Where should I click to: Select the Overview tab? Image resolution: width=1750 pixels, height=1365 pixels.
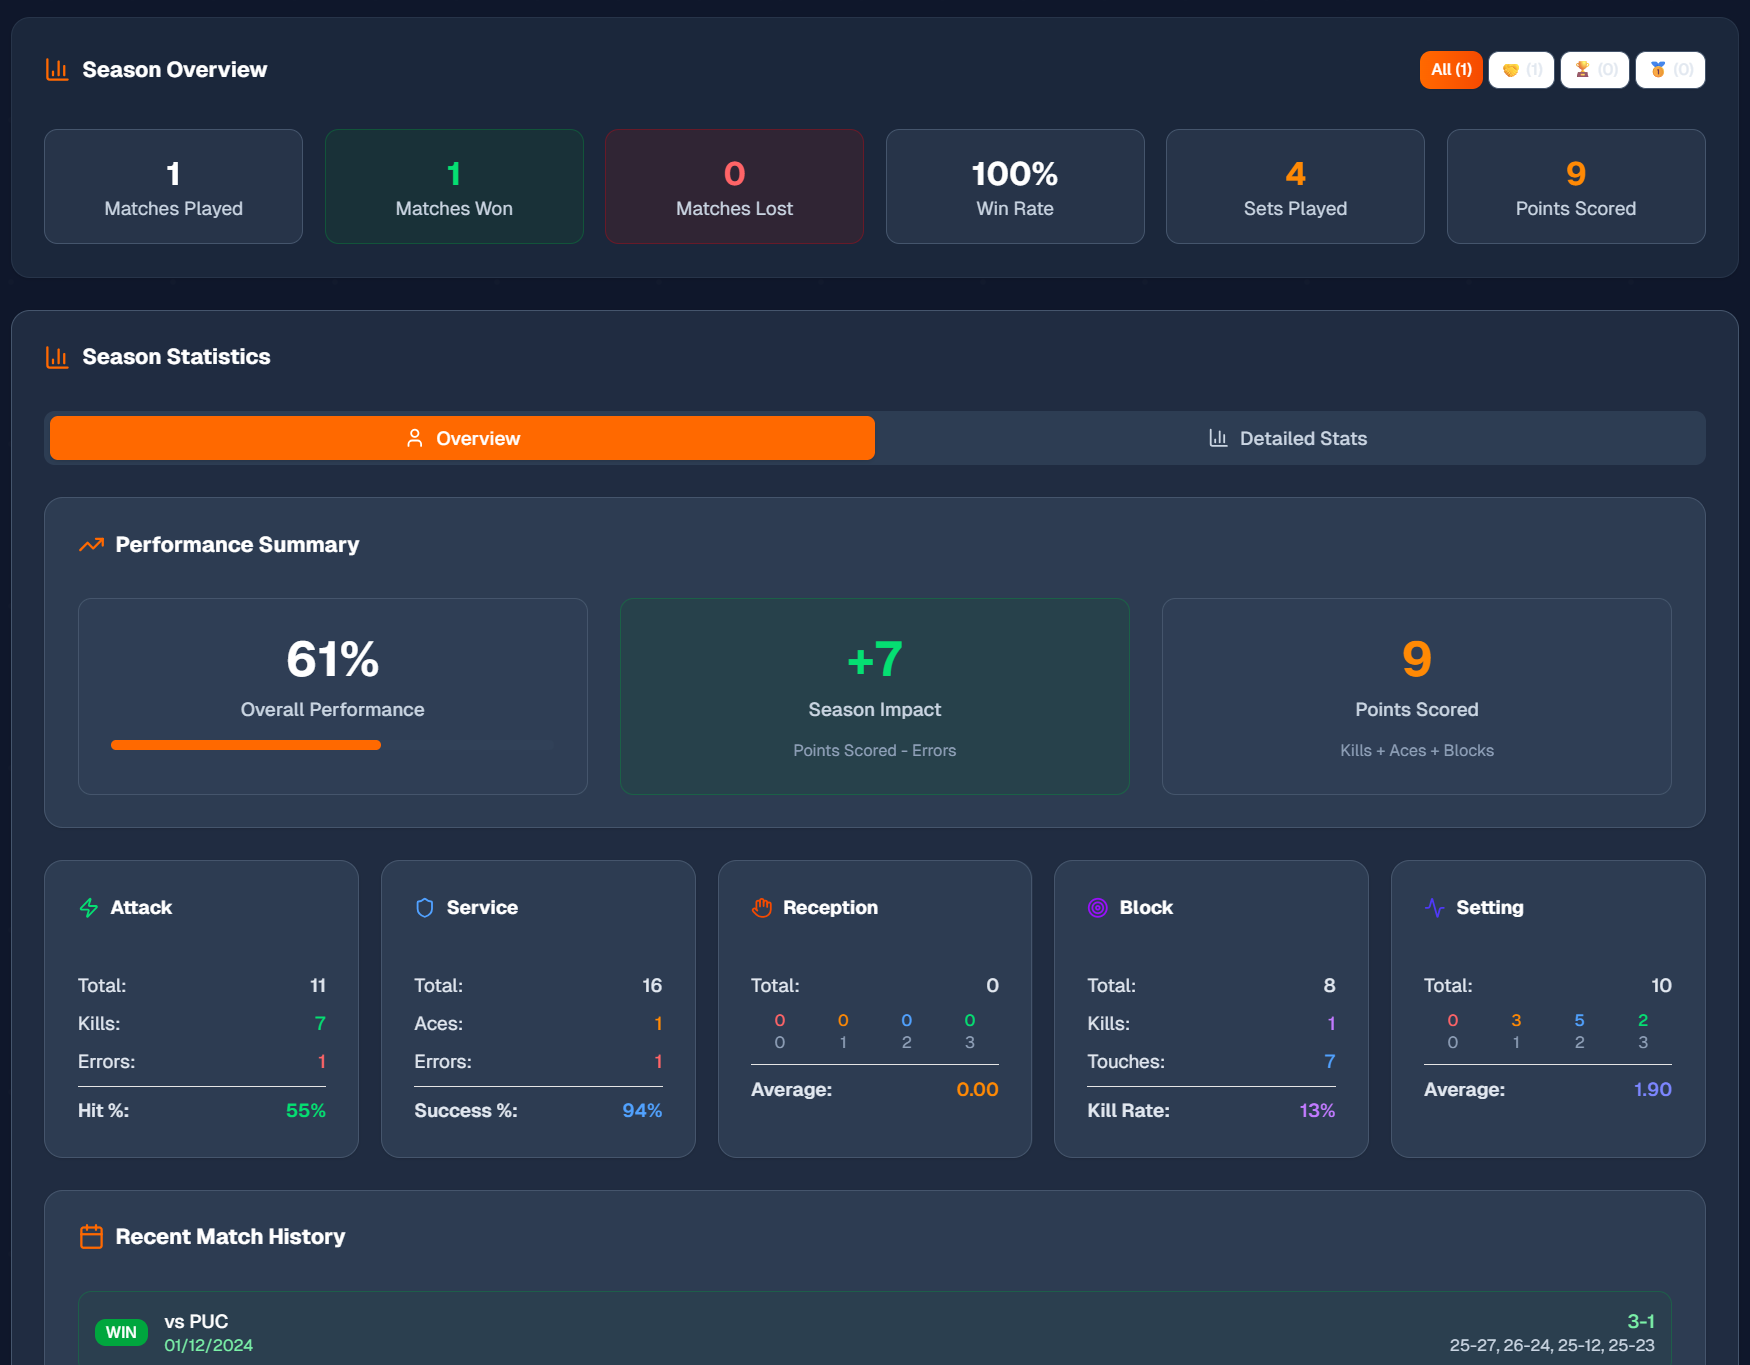[x=462, y=438]
